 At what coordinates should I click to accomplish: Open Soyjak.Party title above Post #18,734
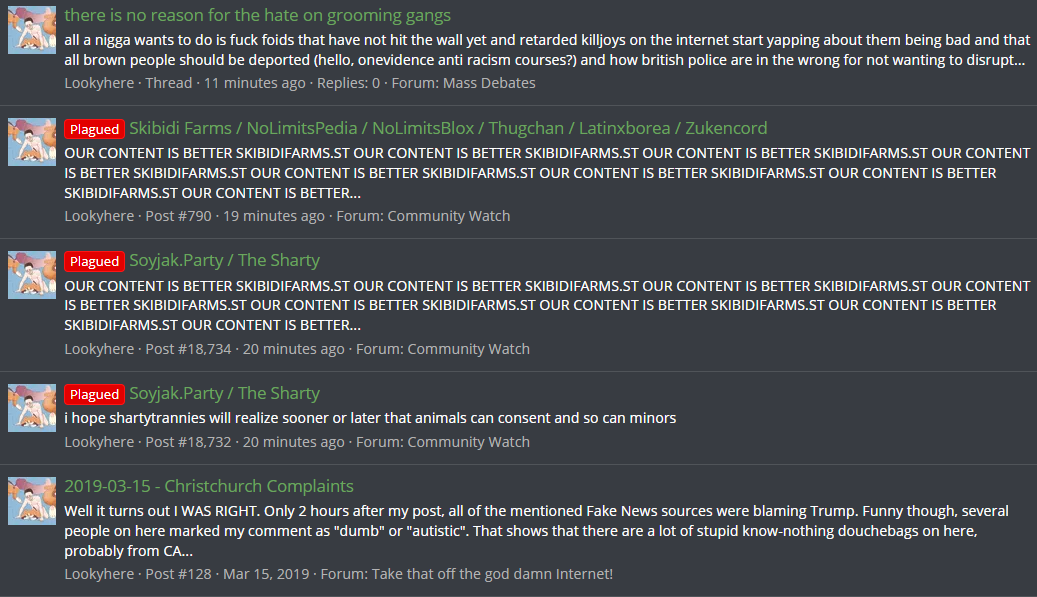(x=224, y=260)
